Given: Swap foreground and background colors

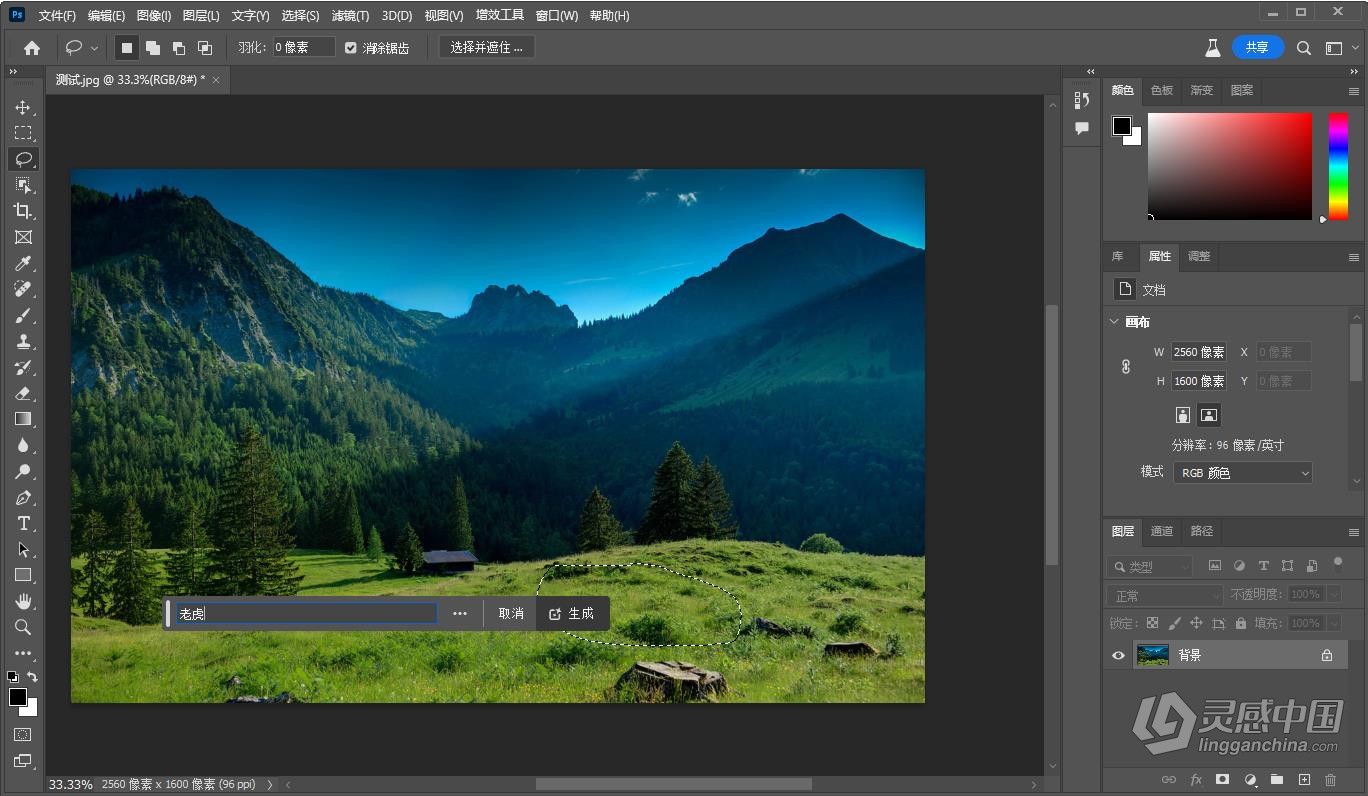Looking at the screenshot, I should pyautogui.click(x=32, y=677).
